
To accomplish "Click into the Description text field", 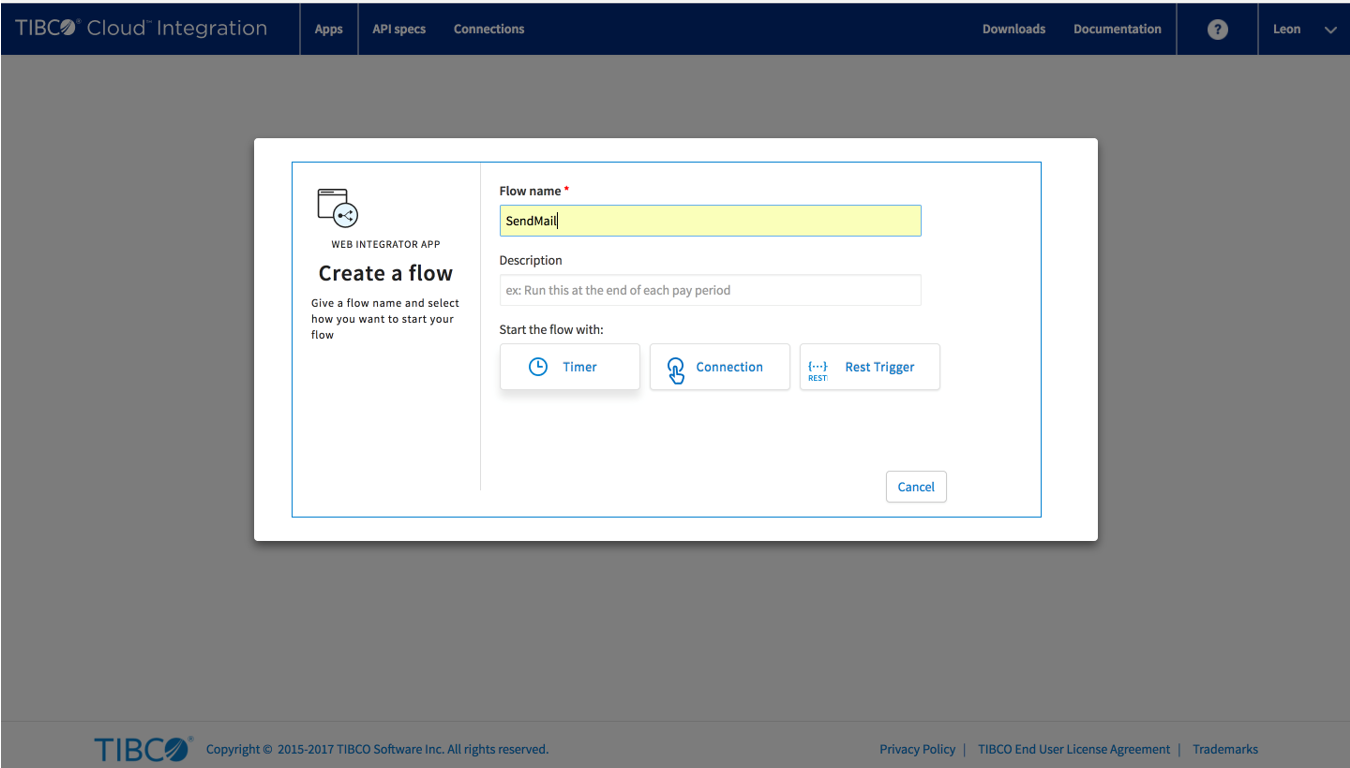I will pos(710,290).
